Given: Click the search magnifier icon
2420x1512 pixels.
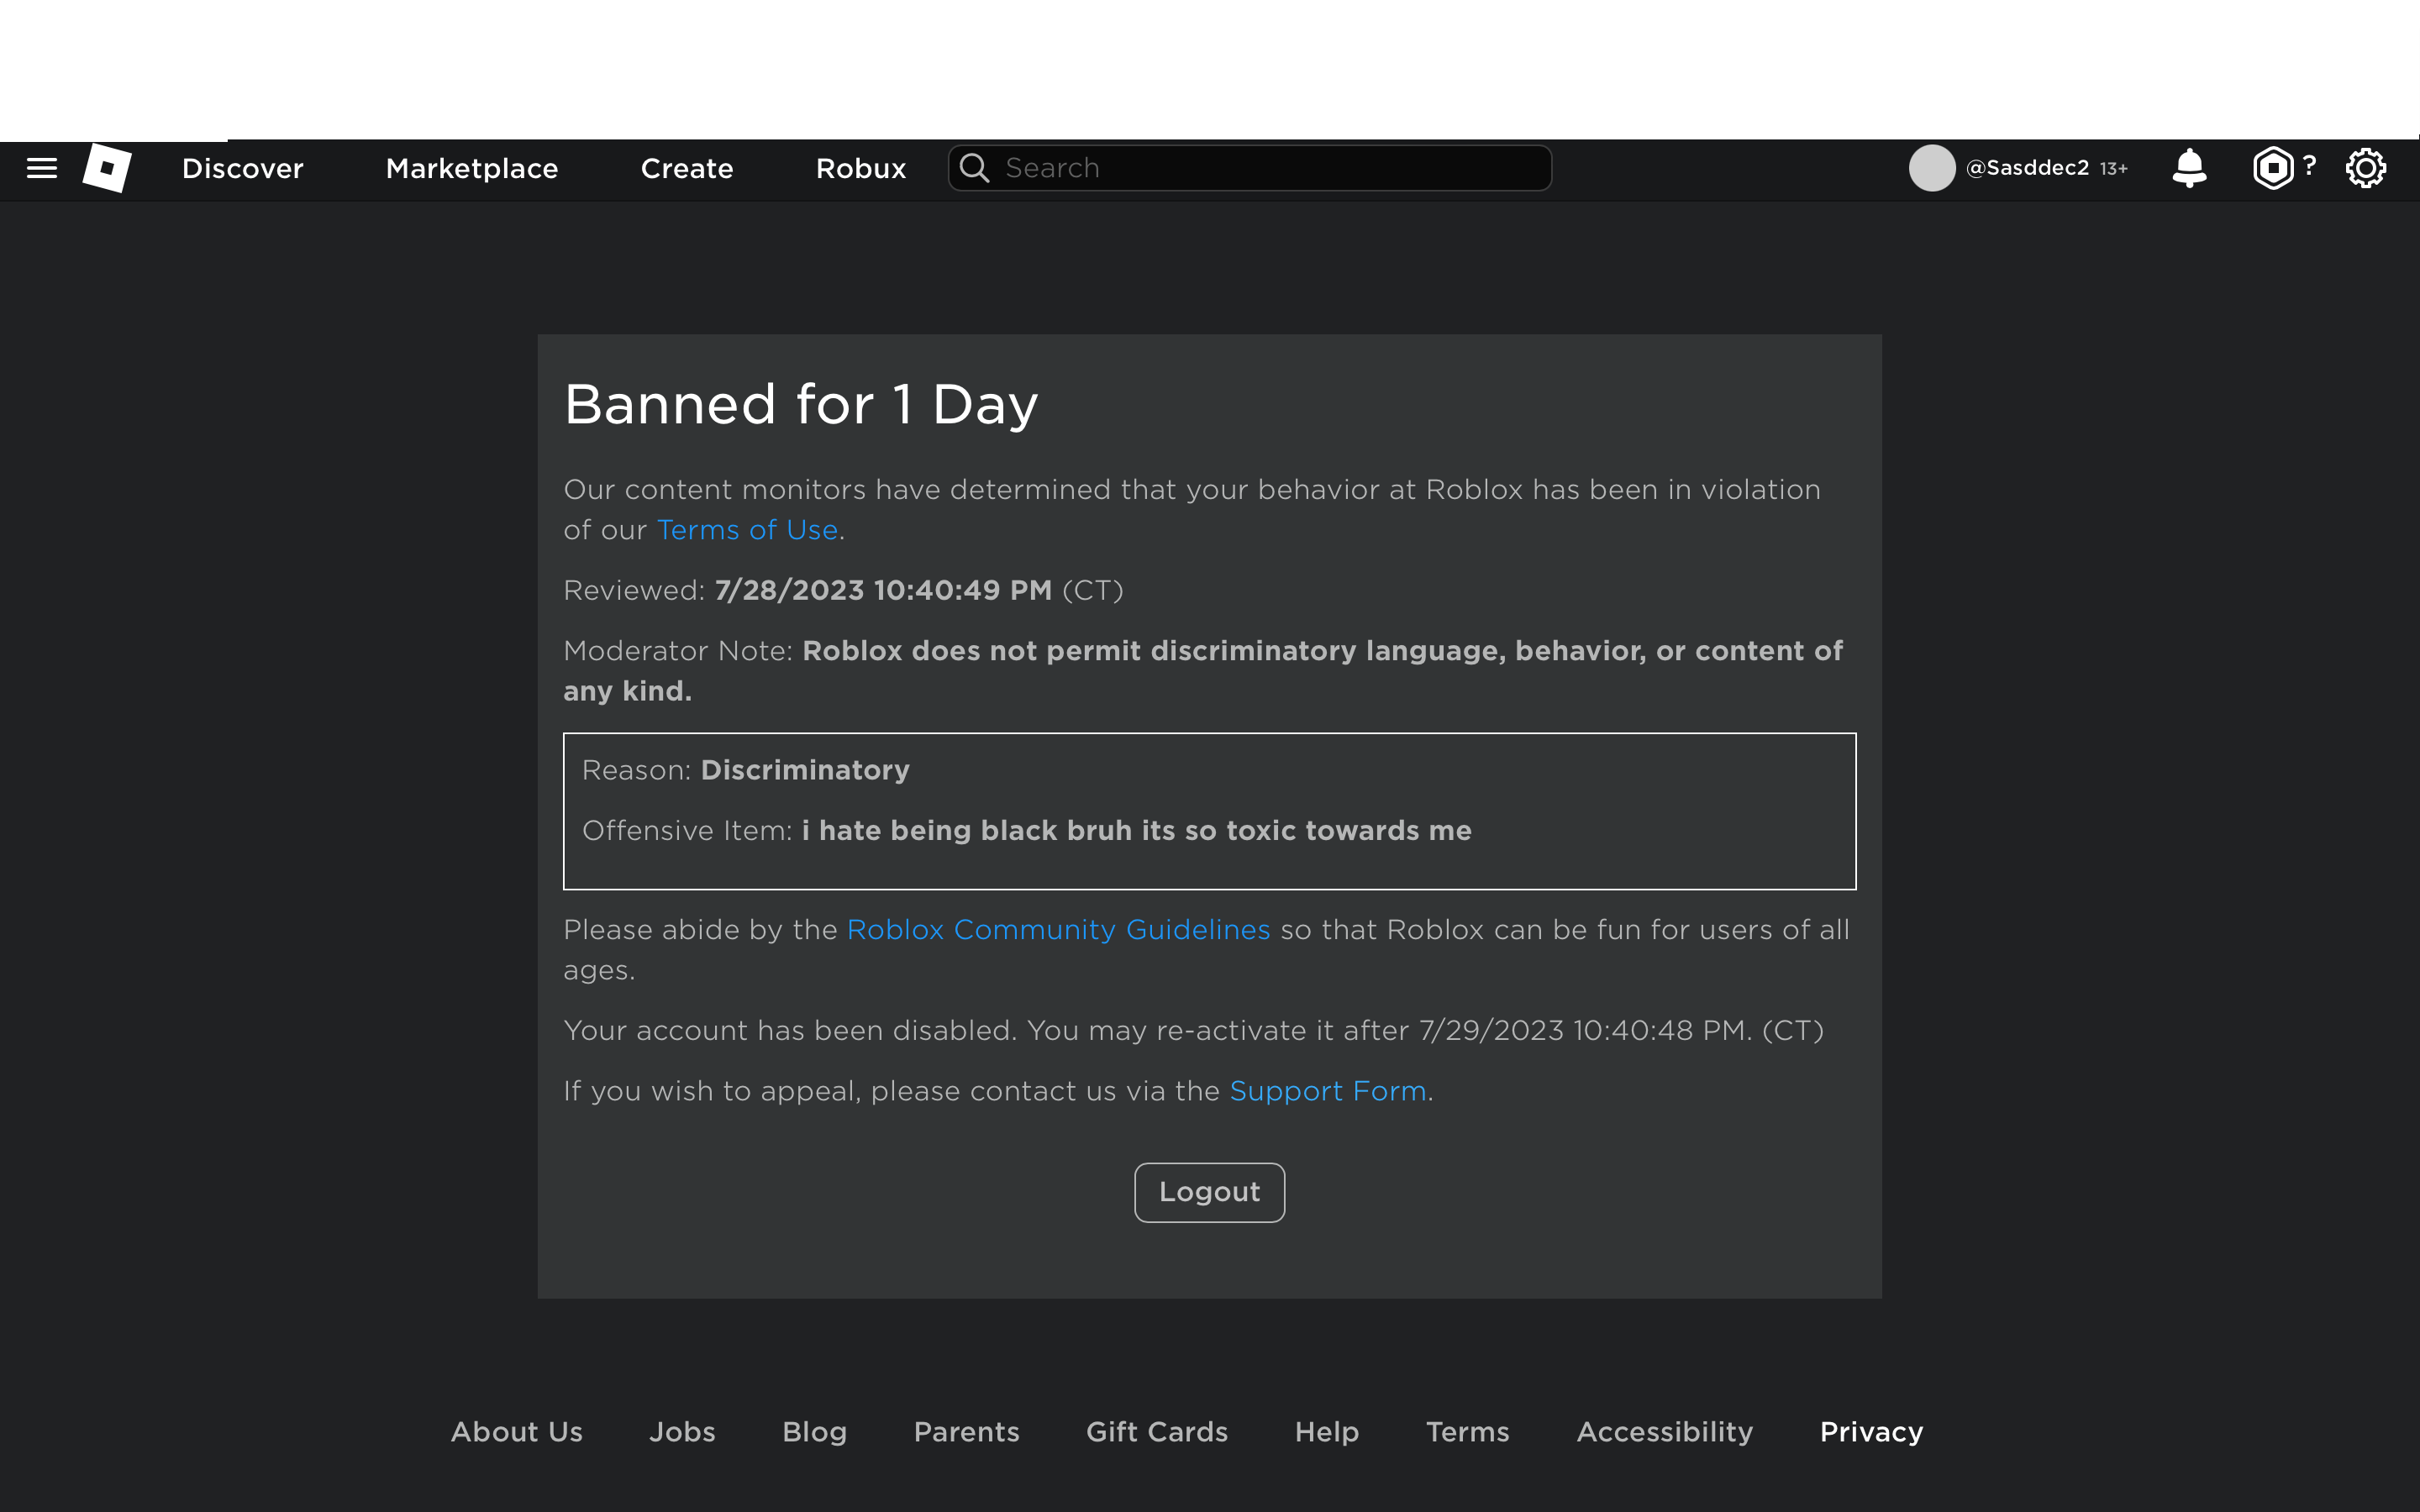Looking at the screenshot, I should (x=974, y=168).
